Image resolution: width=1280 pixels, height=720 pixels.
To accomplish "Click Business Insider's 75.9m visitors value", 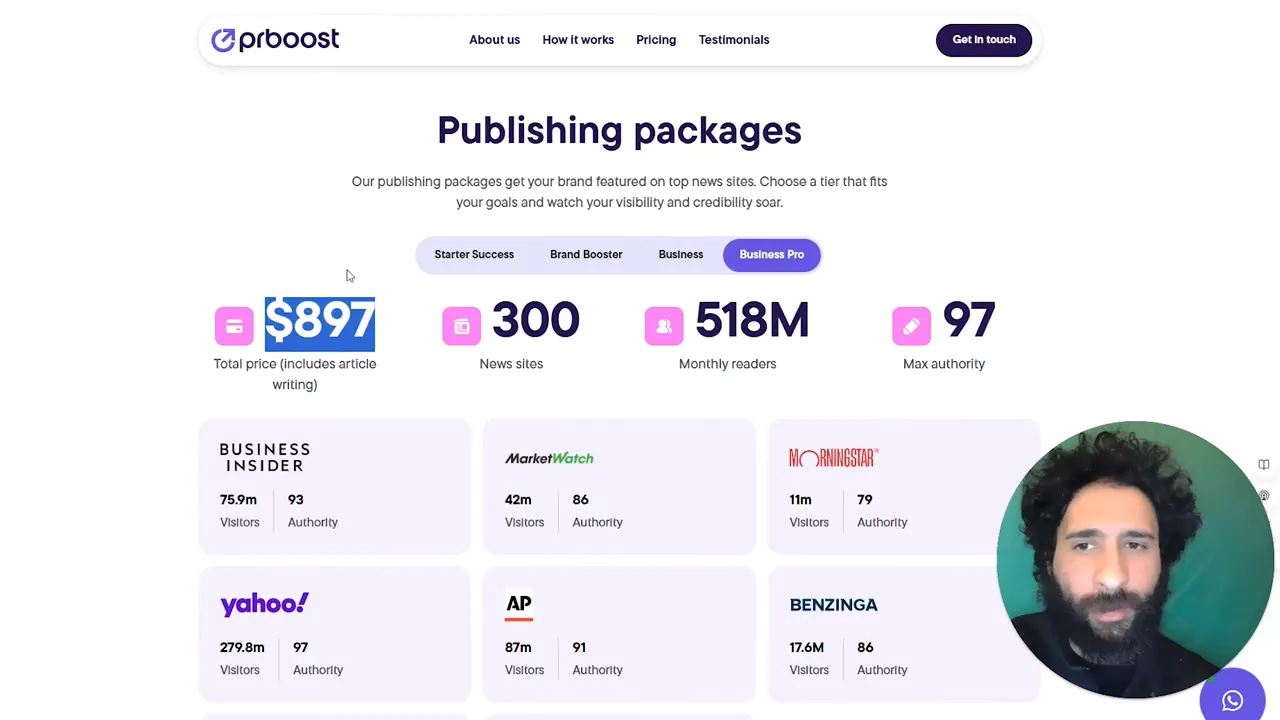I will click(238, 500).
